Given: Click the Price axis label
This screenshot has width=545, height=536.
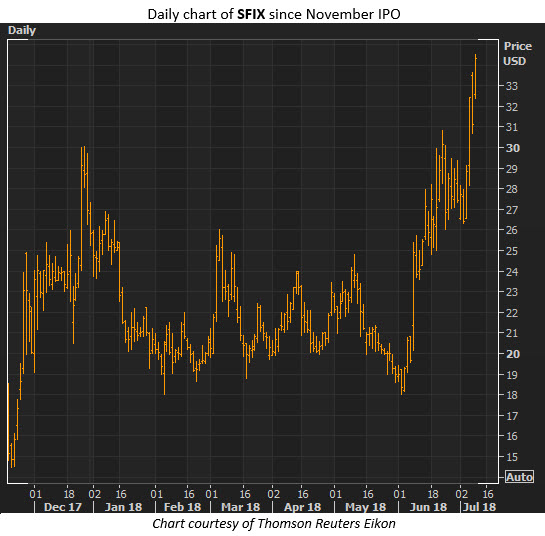Looking at the screenshot, I should tap(518, 46).
